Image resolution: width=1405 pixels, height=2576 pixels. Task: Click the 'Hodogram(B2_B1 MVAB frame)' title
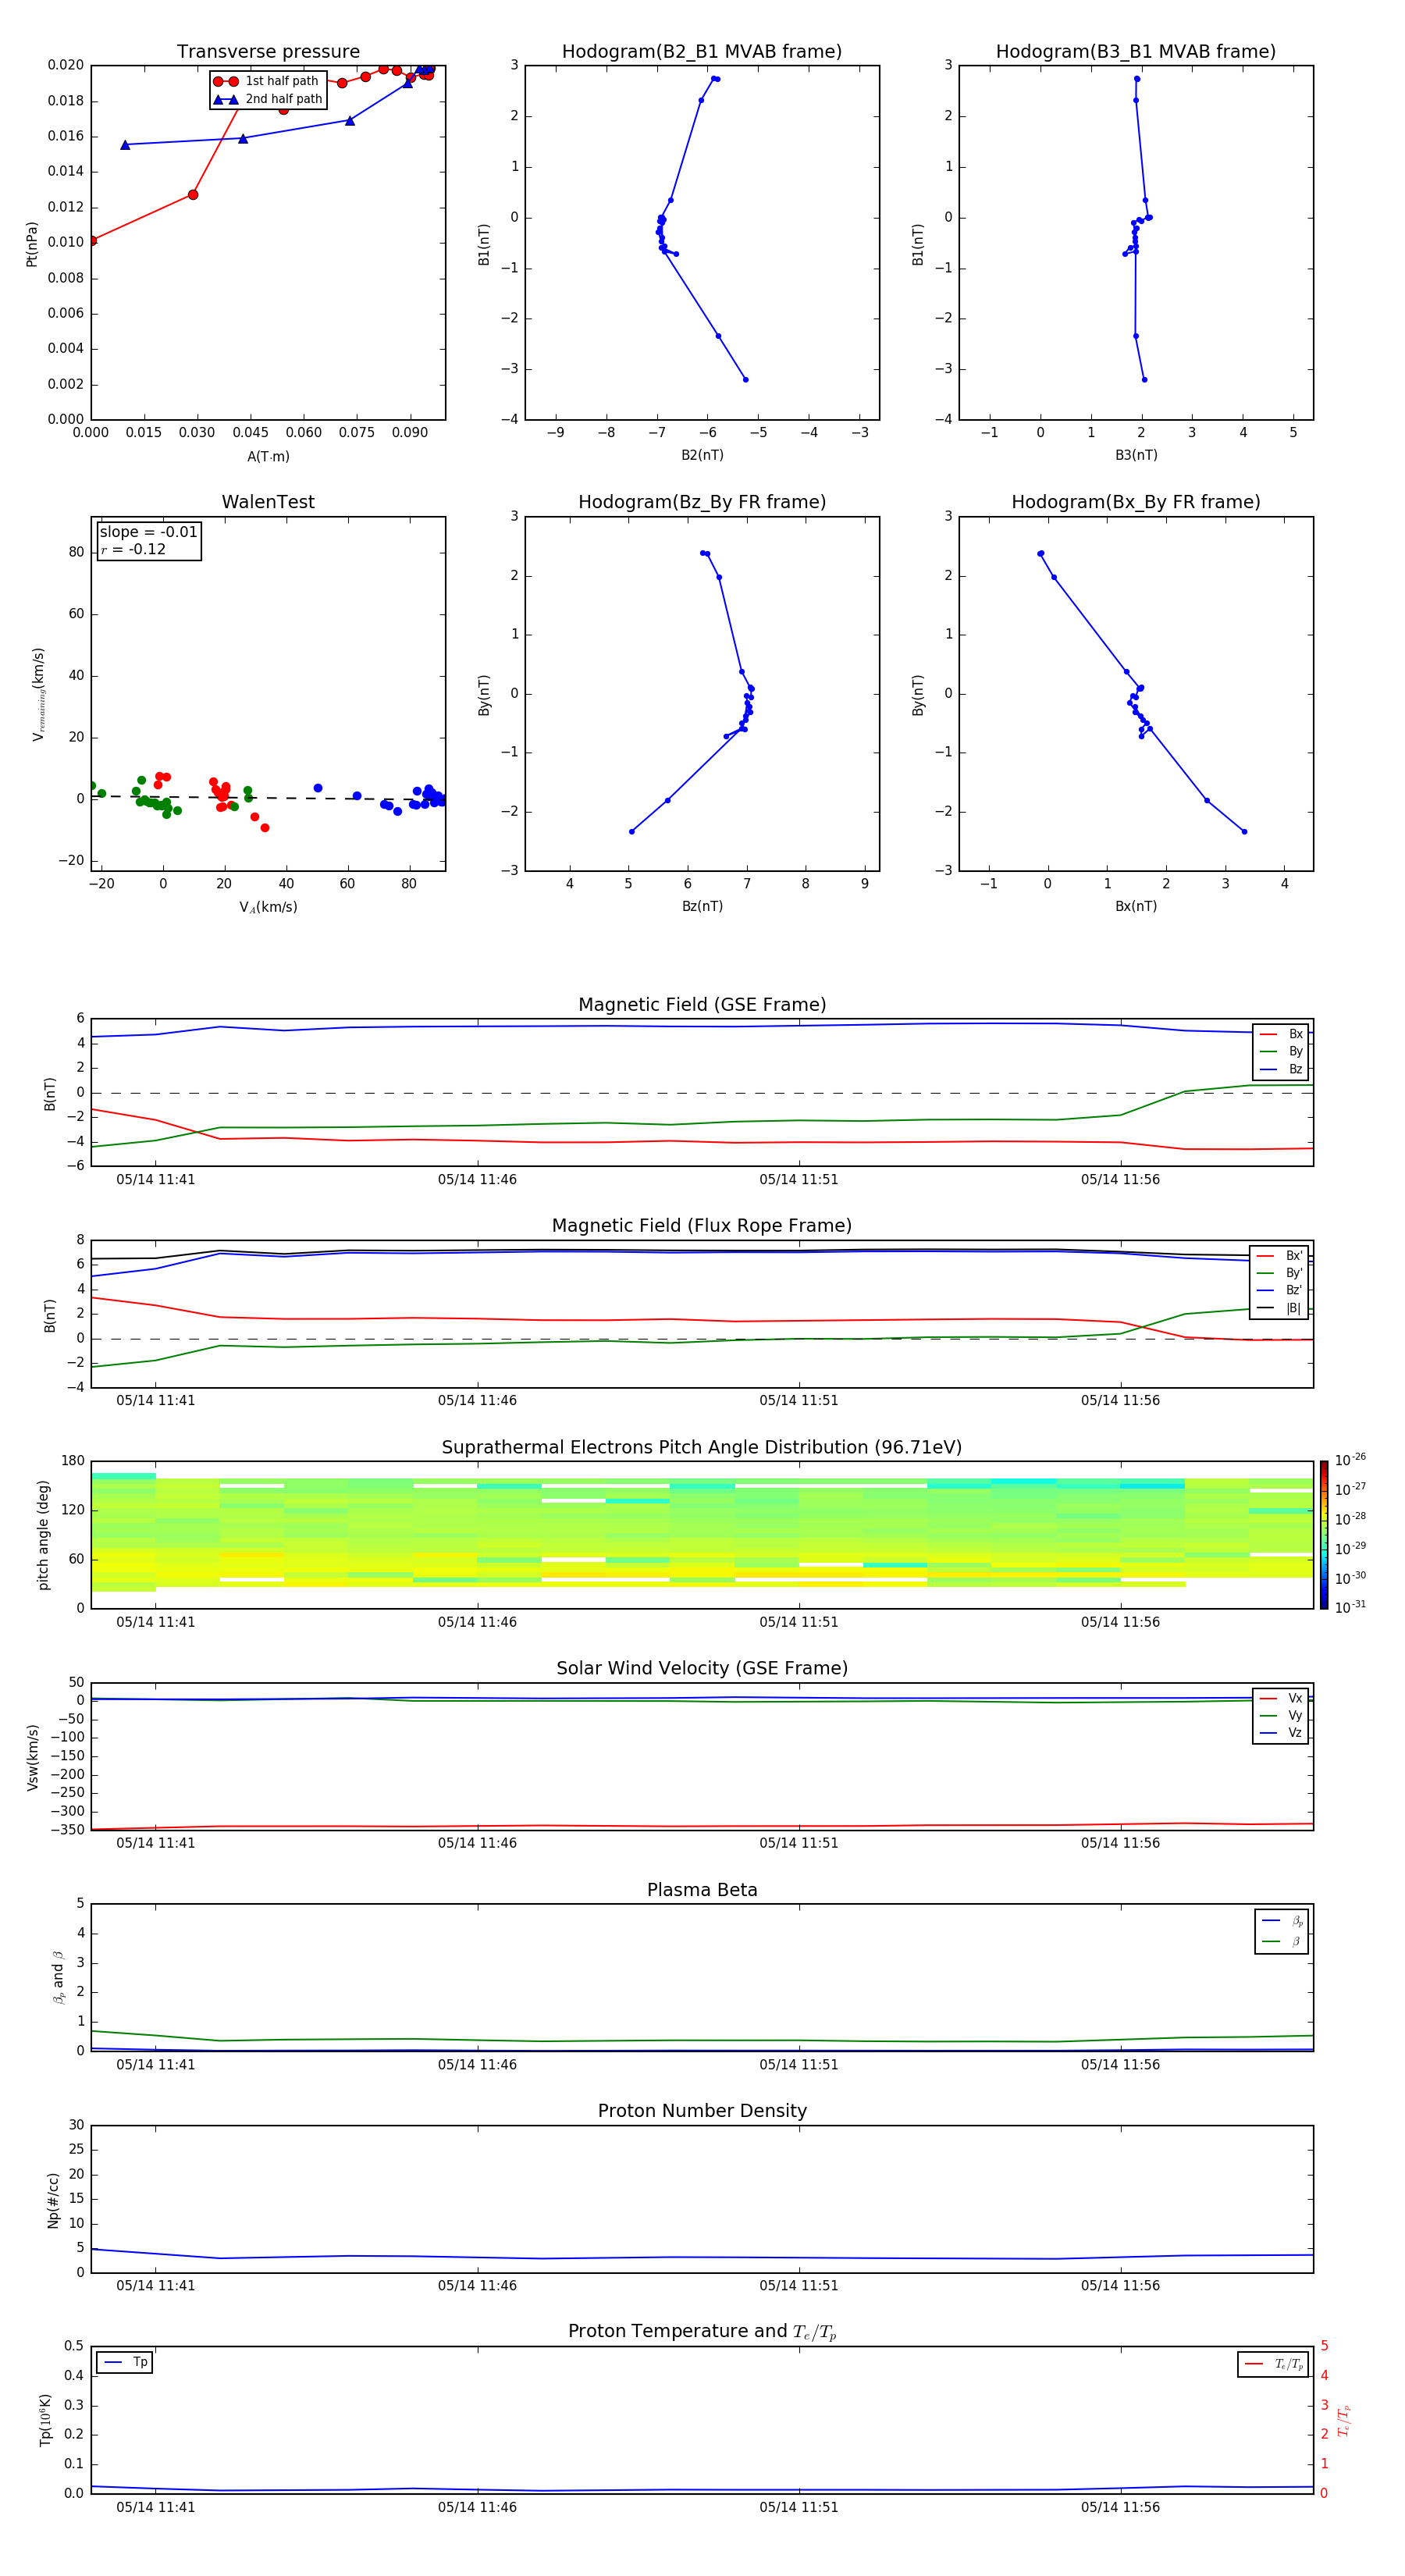pyautogui.click(x=702, y=51)
